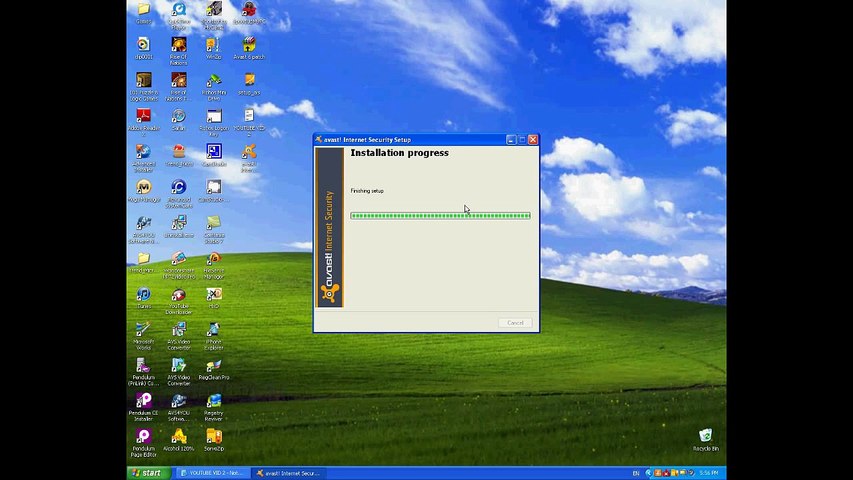Viewport: 853px width, 480px height.
Task: Open the avast! Internet Security desktop shortcut
Action: (x=249, y=157)
